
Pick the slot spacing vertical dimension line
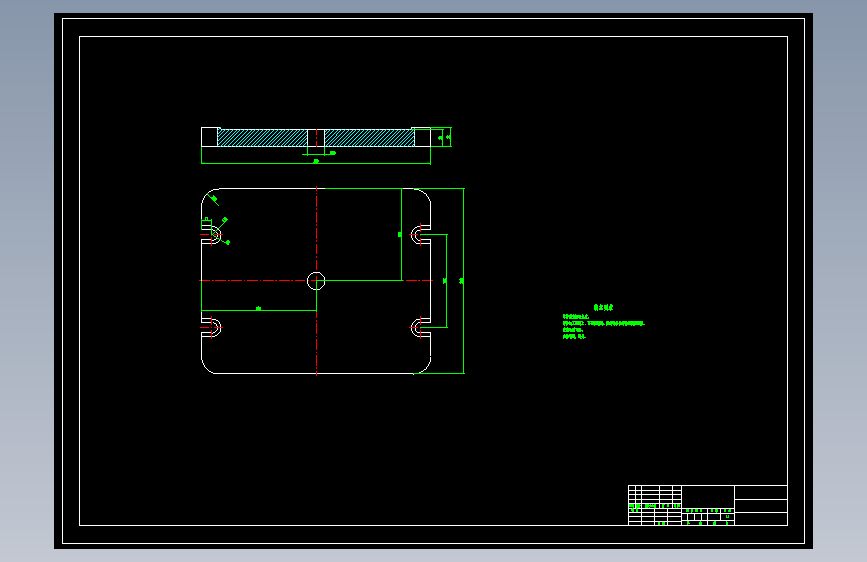pos(446,281)
